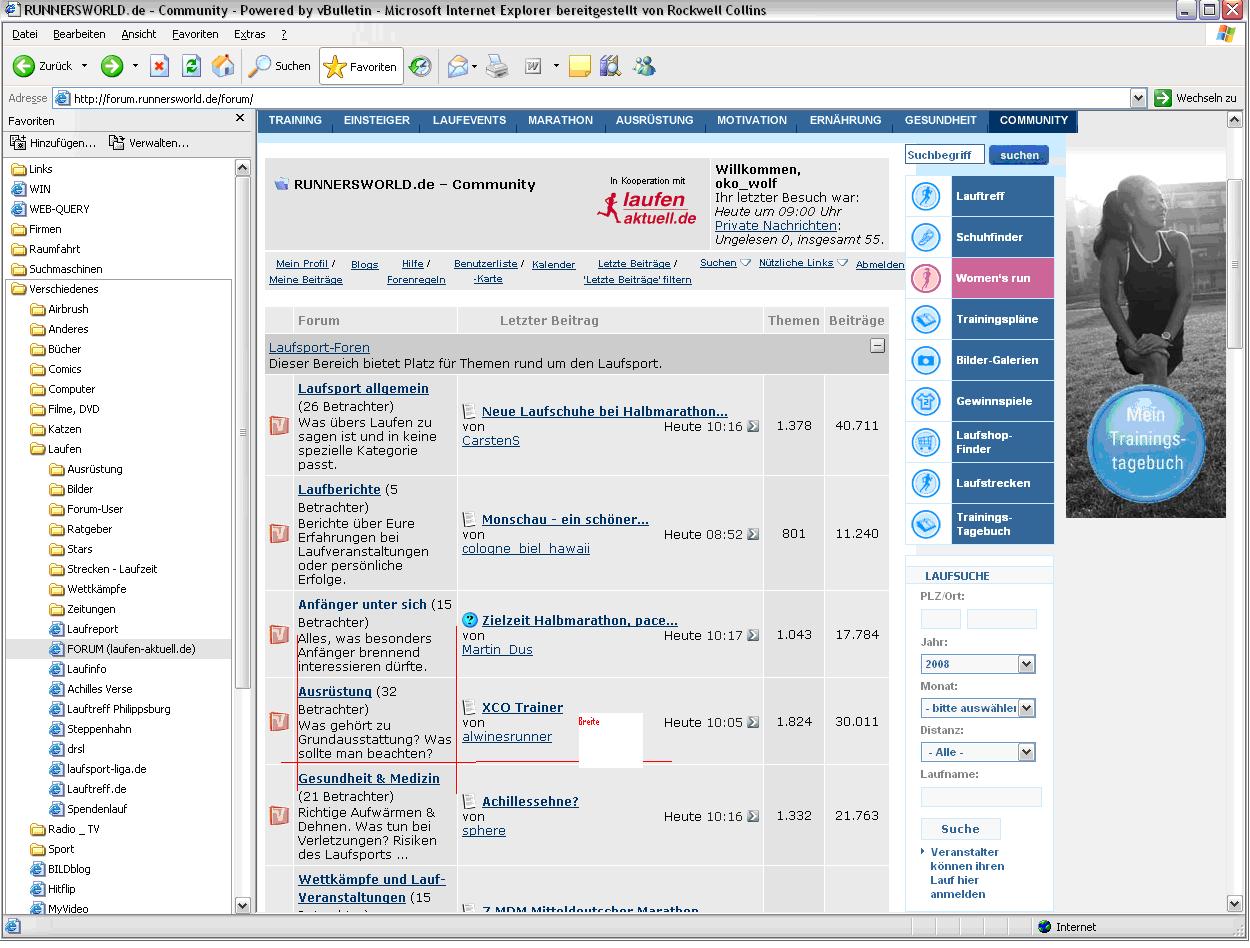Image resolution: width=1250 pixels, height=948 pixels.
Task: Collapse the Laufsport-Foren category section
Action: click(877, 346)
